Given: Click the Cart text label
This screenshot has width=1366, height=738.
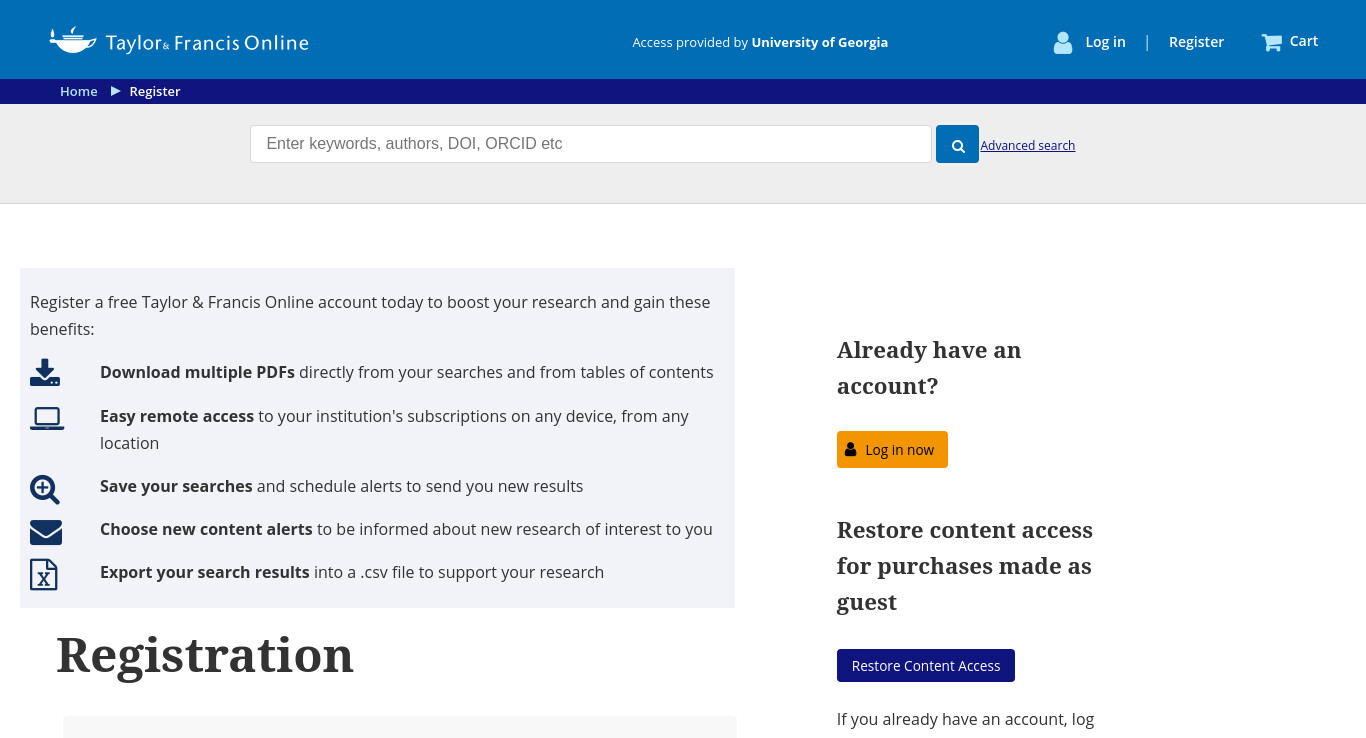Looking at the screenshot, I should pos(1304,41).
